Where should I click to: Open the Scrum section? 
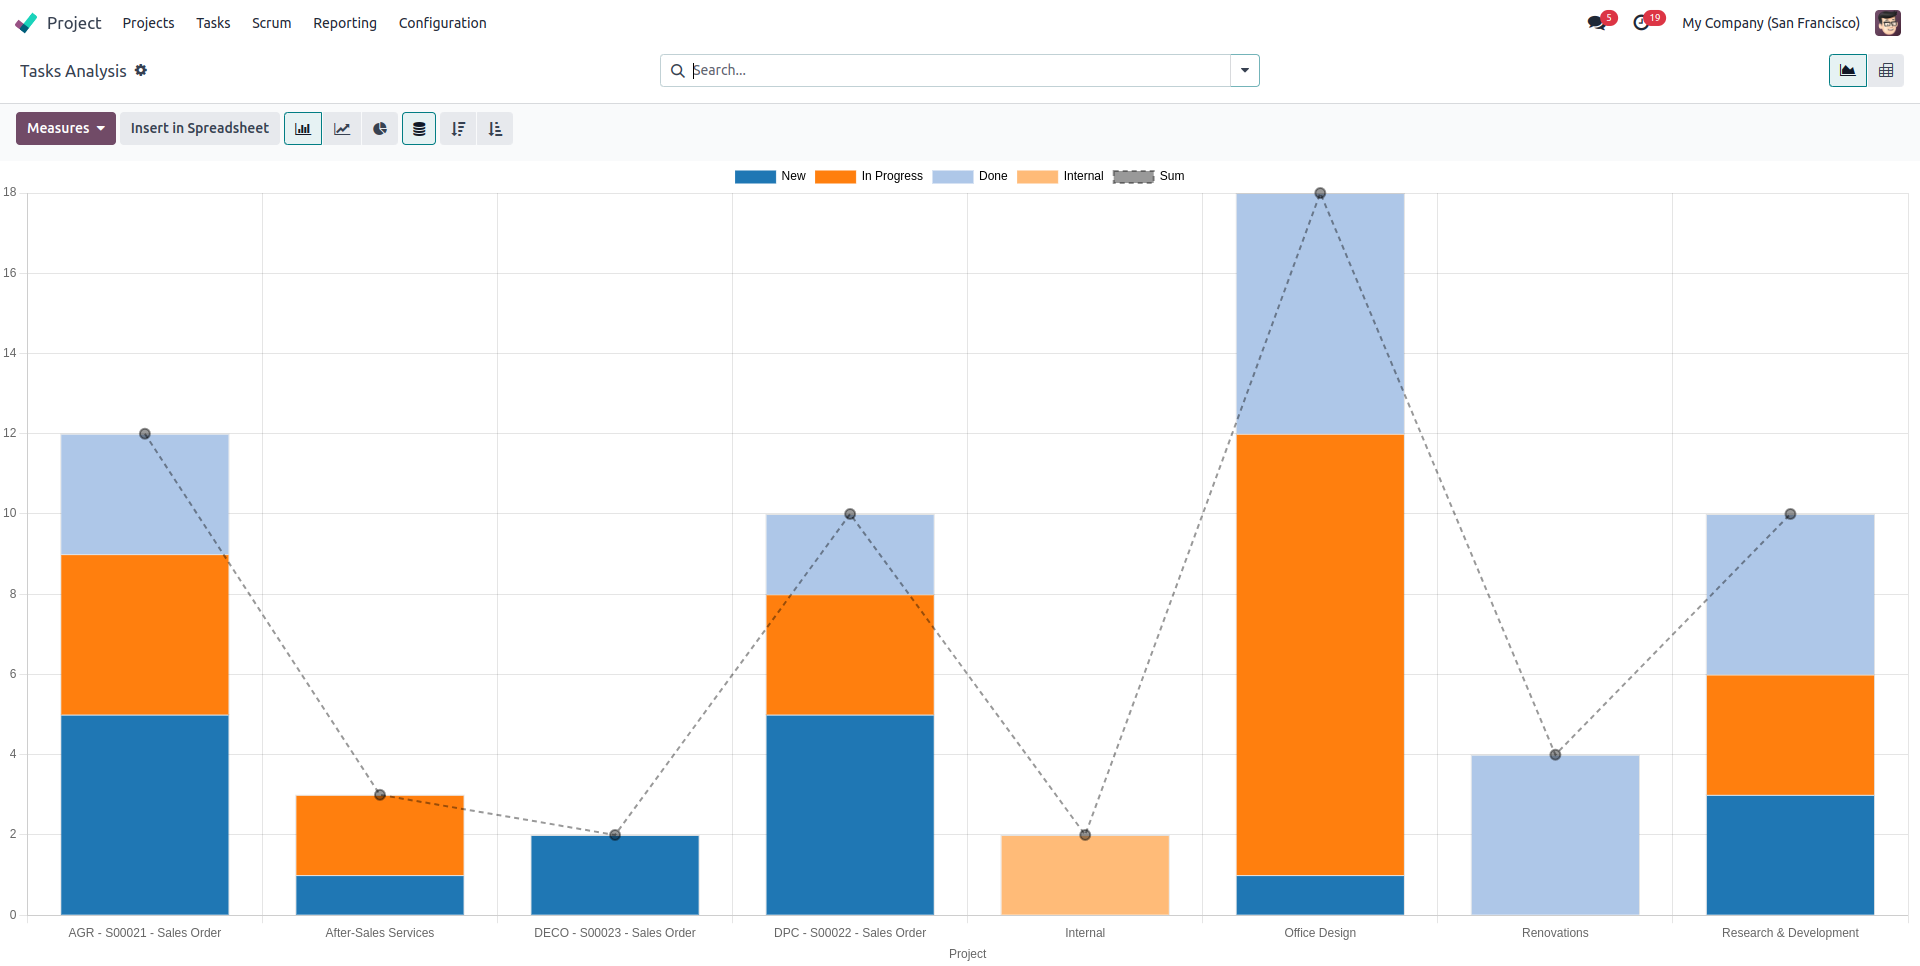tap(271, 23)
